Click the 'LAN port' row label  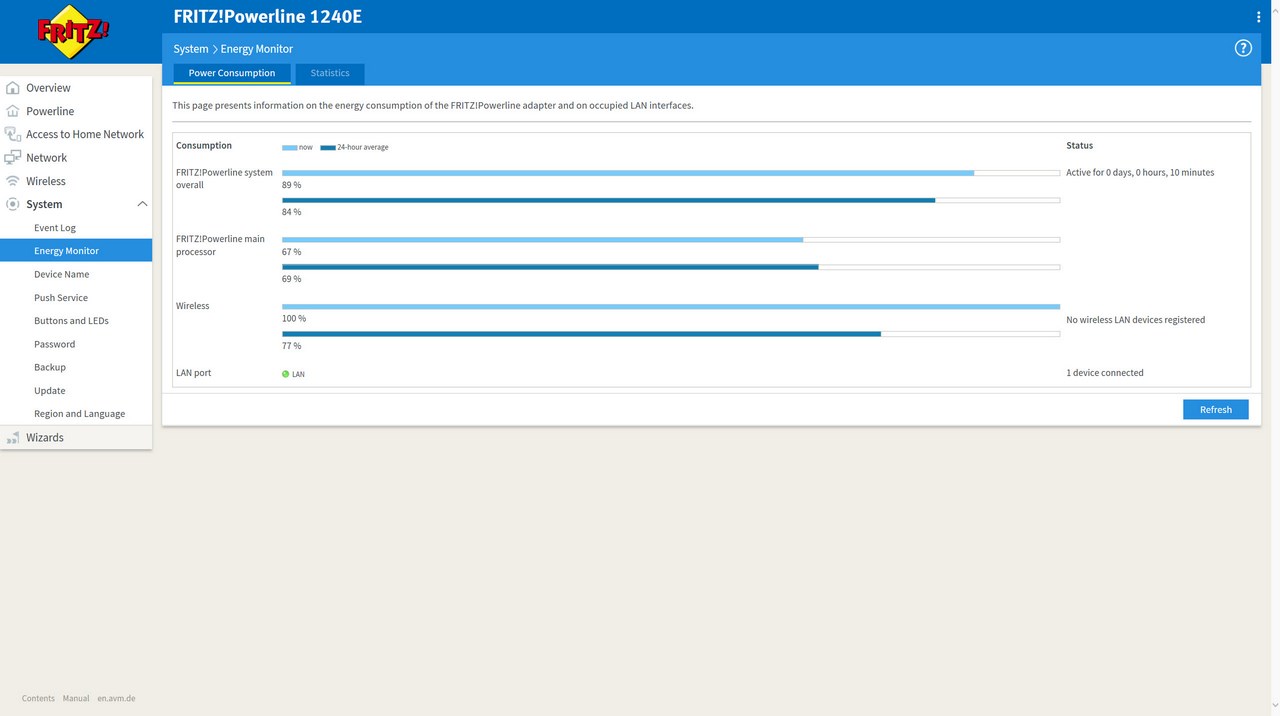pyautogui.click(x=194, y=373)
